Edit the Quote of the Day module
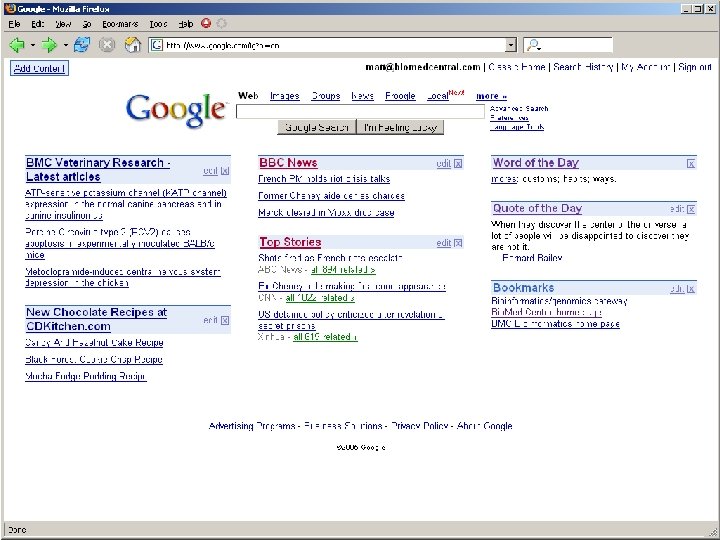Image resolution: width=720 pixels, height=540 pixels. click(677, 209)
